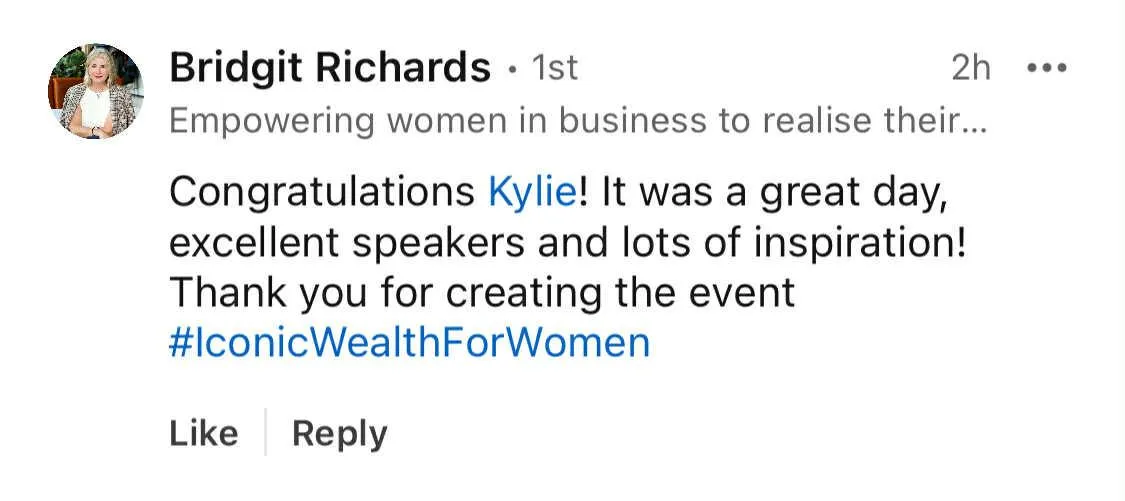This screenshot has width=1125, height=501.
Task: Click the 'Thank you for creating the event' line
Action: [482, 293]
